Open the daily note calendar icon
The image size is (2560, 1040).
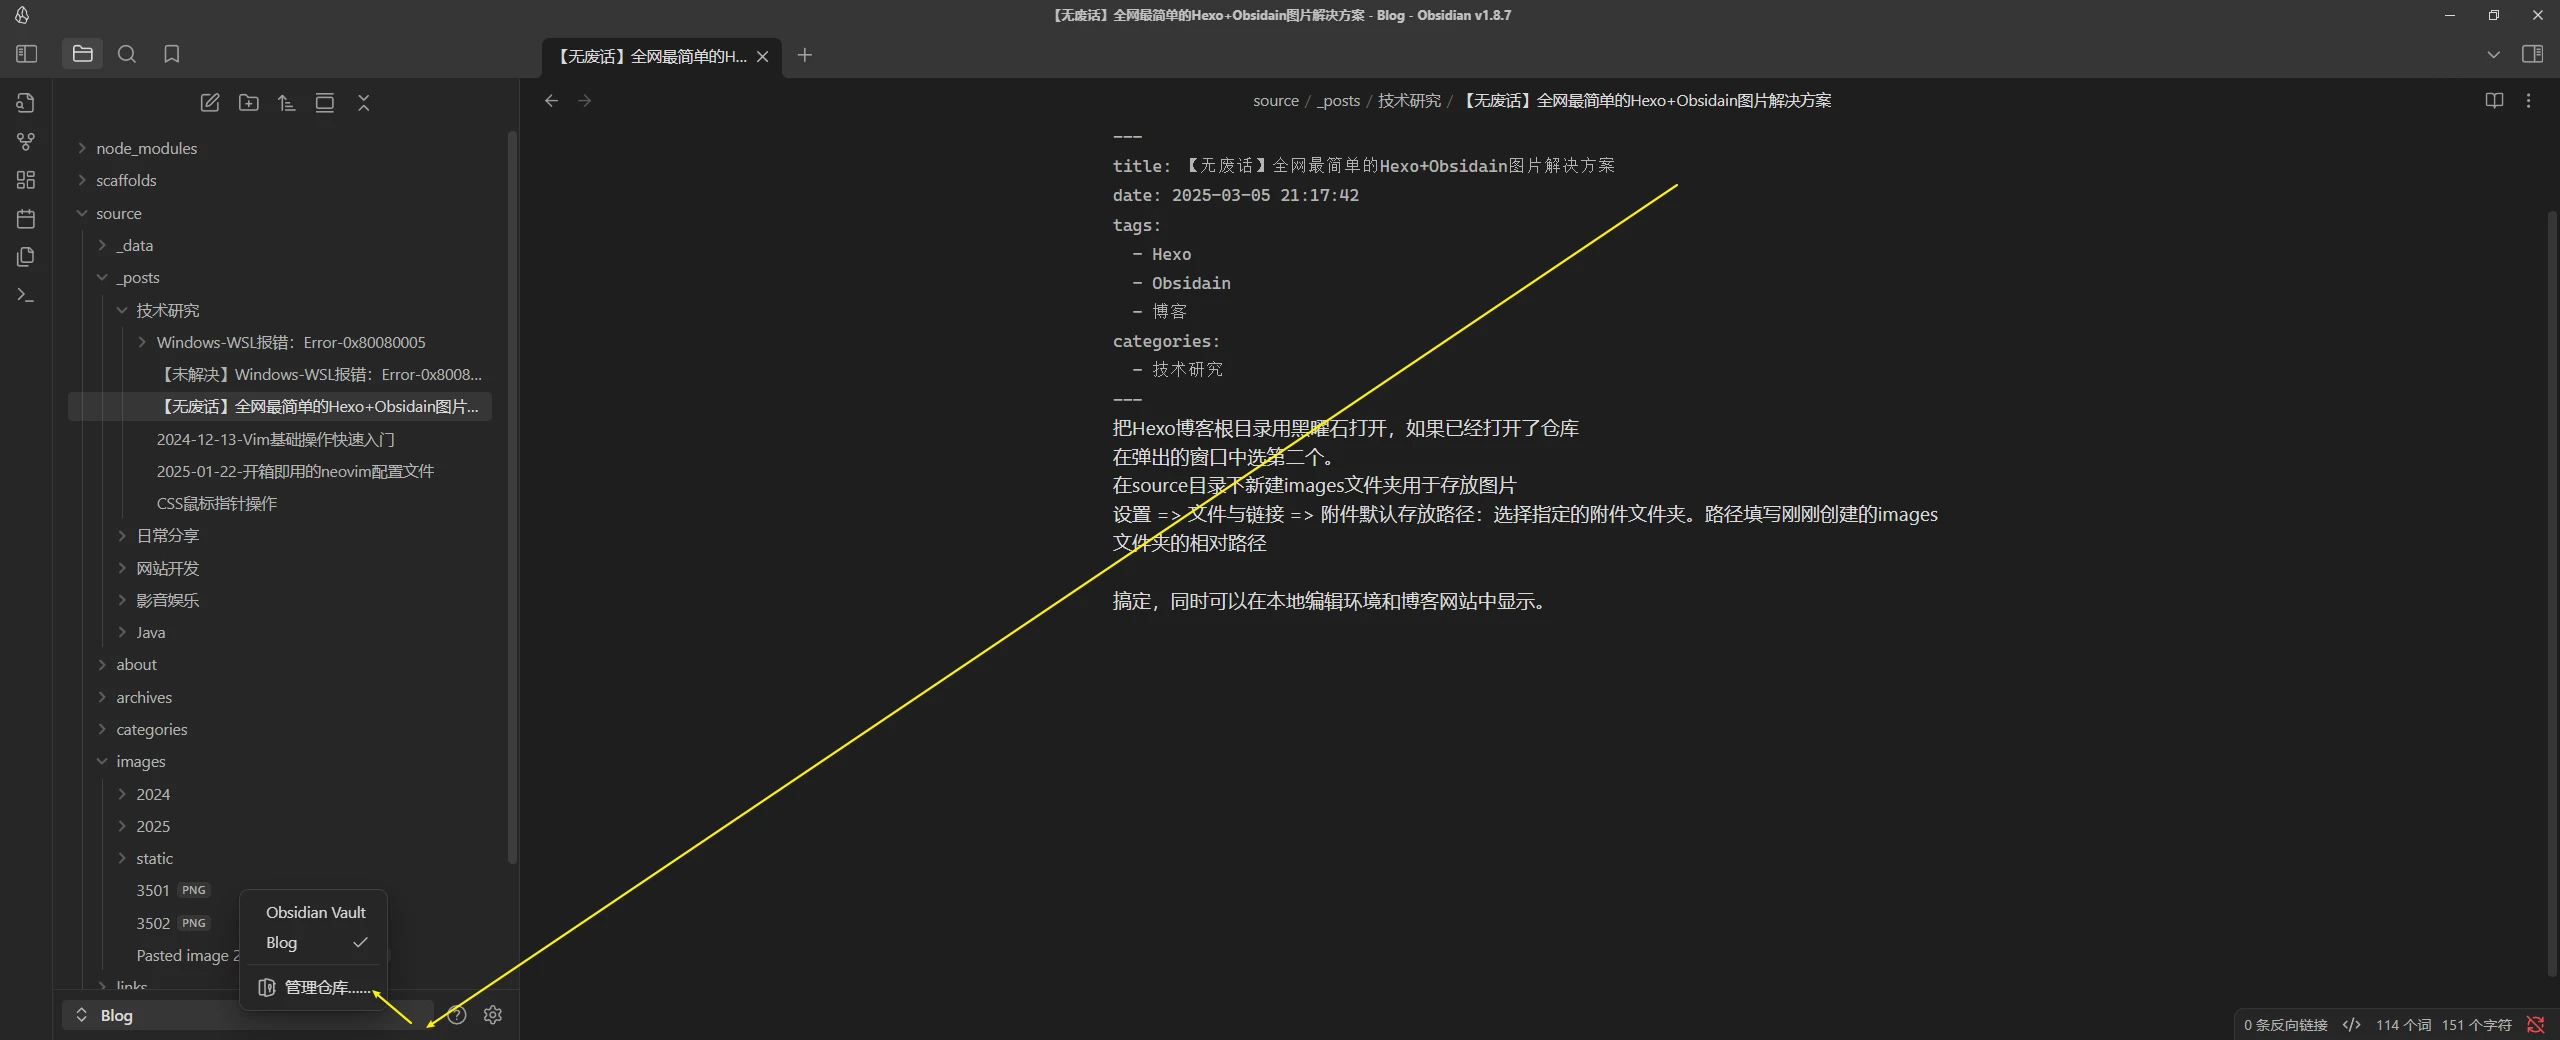point(26,219)
